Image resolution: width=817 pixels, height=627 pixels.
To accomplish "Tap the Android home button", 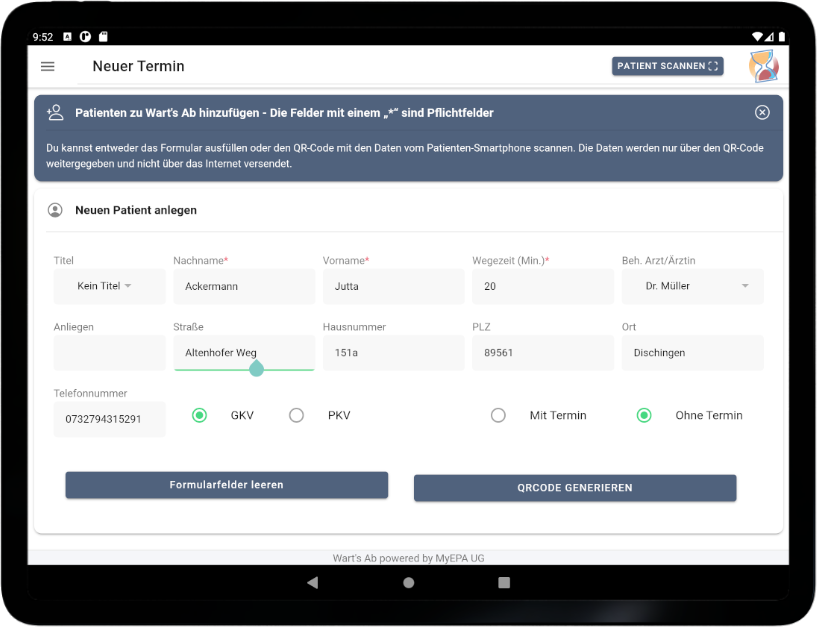I will tap(408, 582).
